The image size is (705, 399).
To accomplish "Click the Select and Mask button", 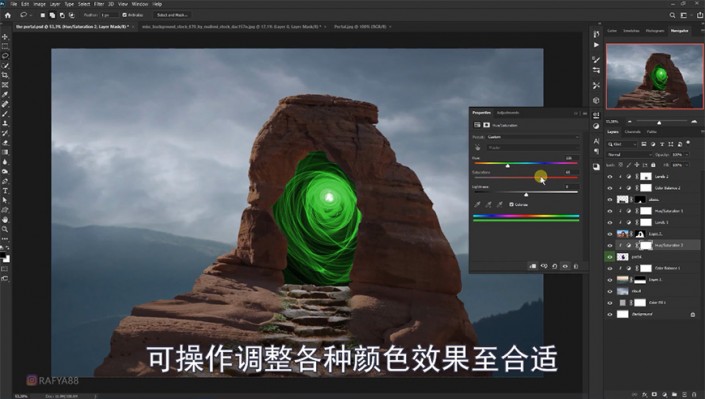I will [x=172, y=15].
